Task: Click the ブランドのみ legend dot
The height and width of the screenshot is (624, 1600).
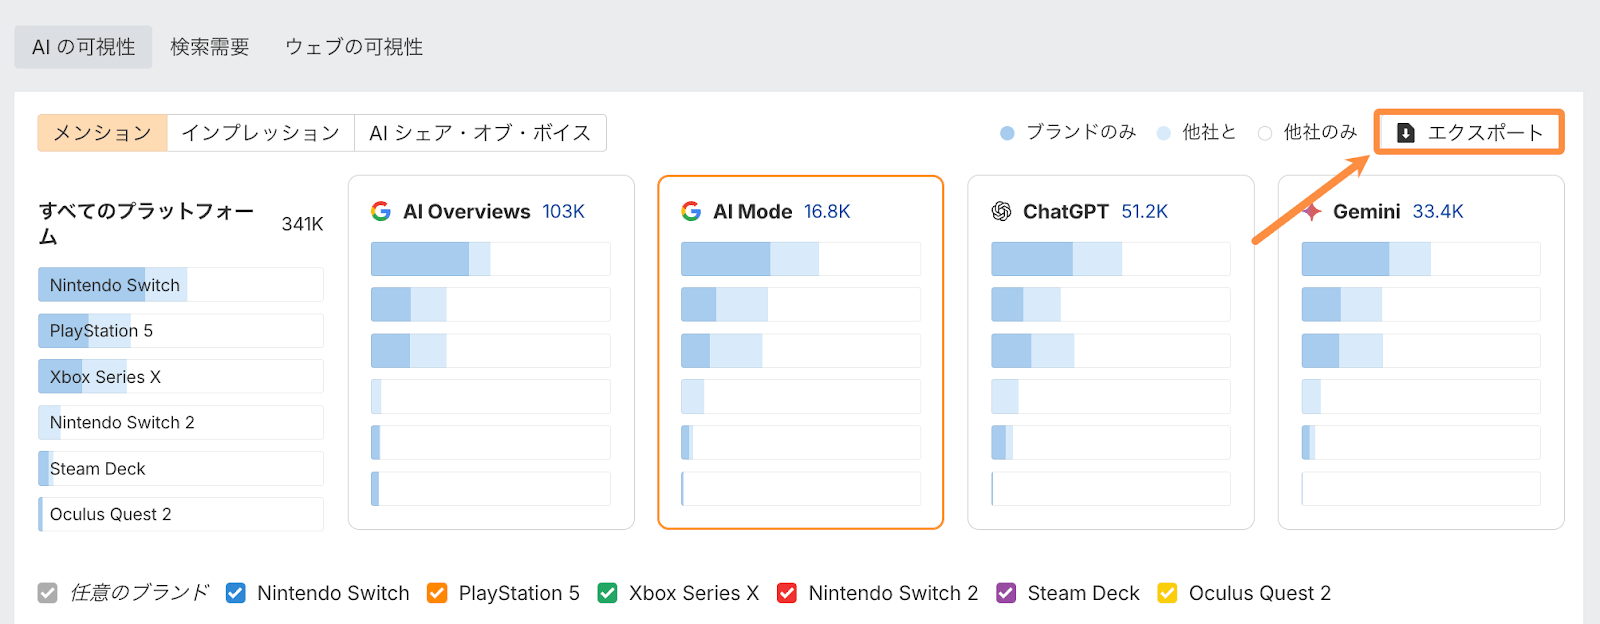Action: (x=1007, y=133)
